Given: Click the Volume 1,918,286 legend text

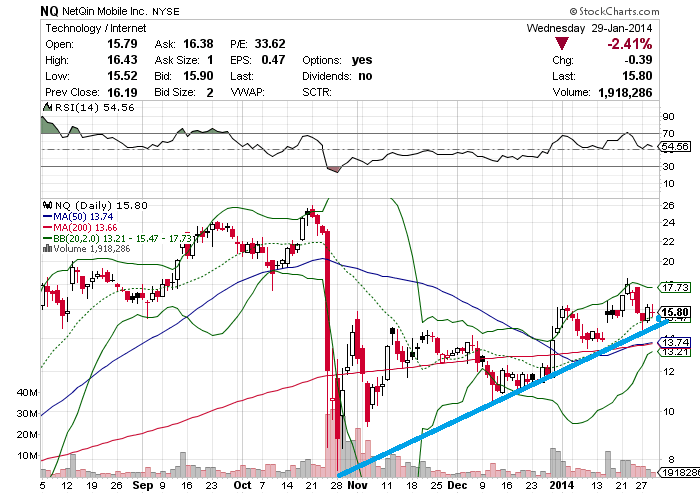Looking at the screenshot, I should 92,249.
